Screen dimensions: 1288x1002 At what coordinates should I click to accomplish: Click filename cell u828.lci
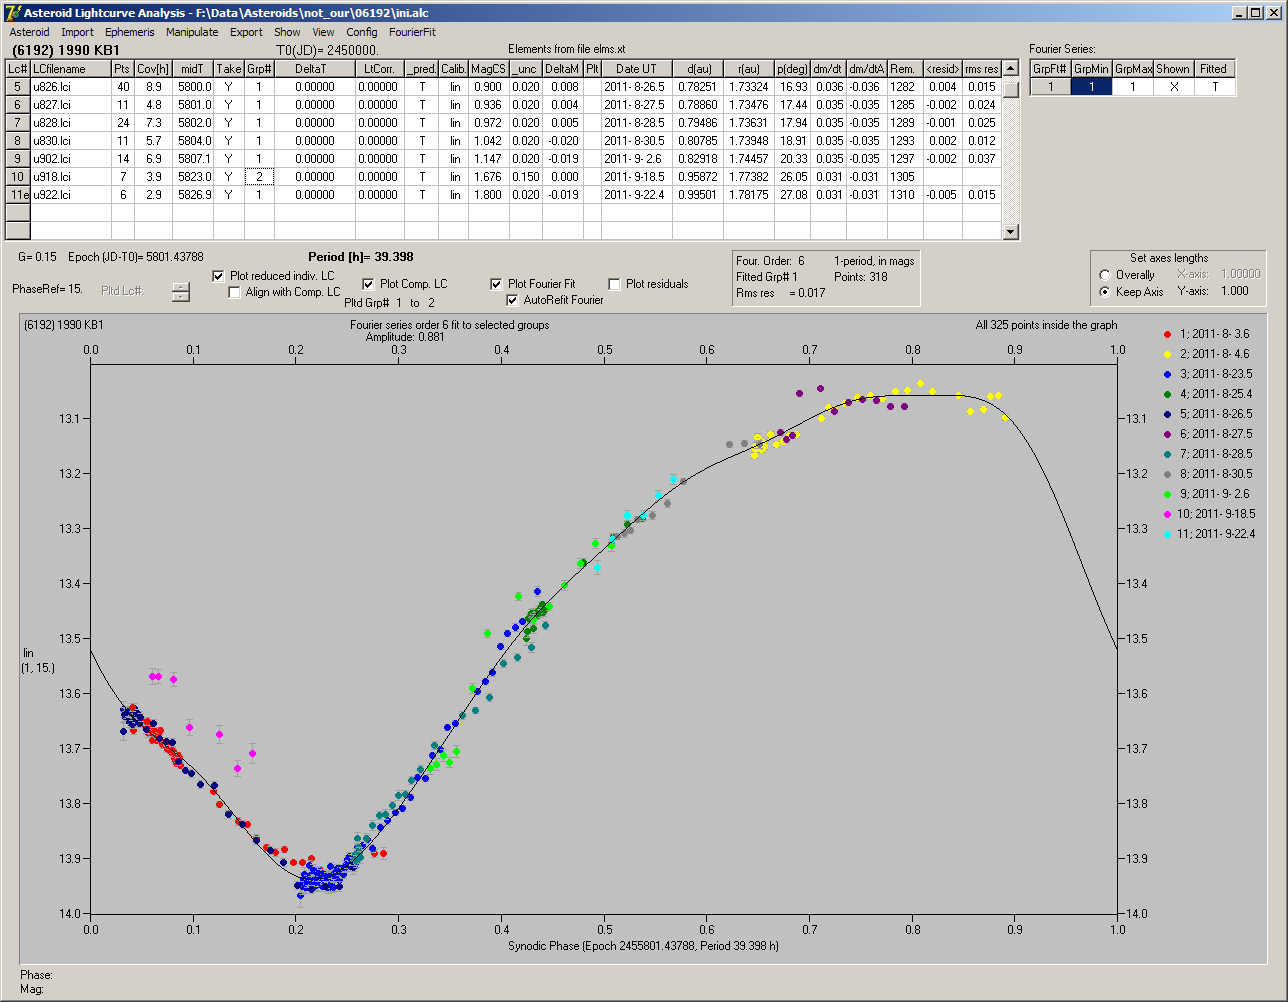pyautogui.click(x=70, y=123)
